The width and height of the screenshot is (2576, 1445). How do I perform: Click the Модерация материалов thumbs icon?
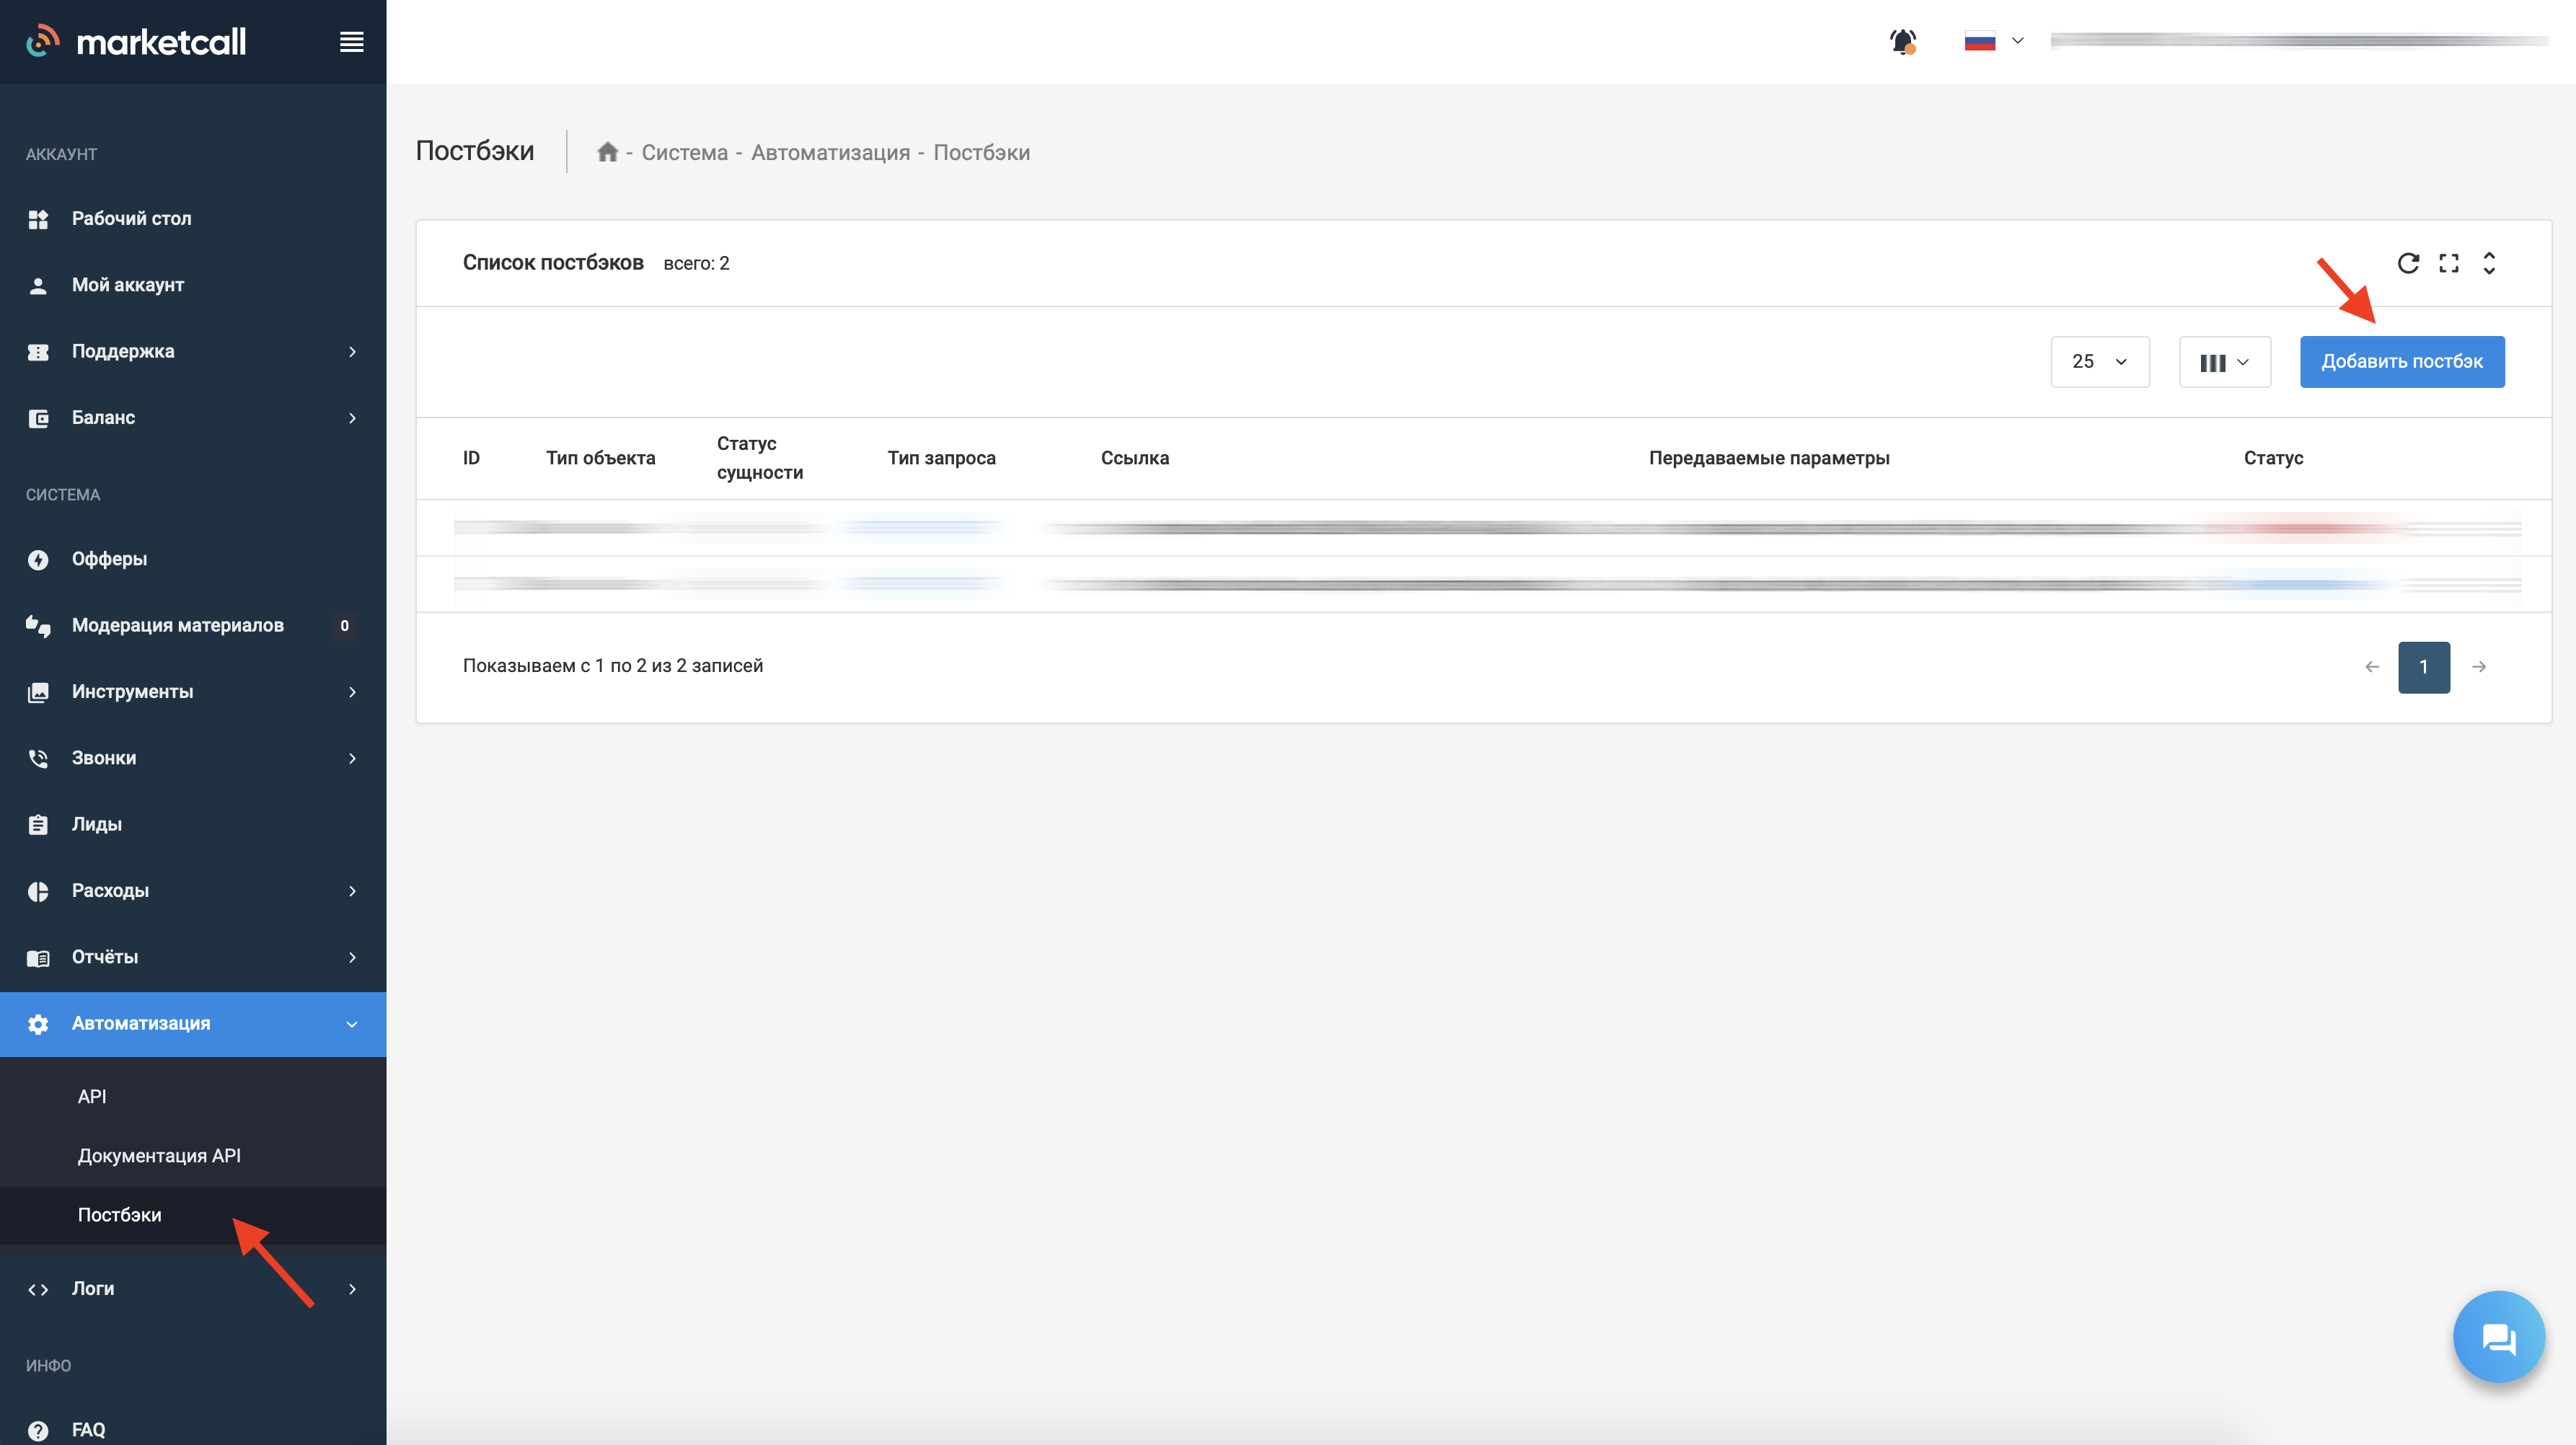click(x=38, y=626)
